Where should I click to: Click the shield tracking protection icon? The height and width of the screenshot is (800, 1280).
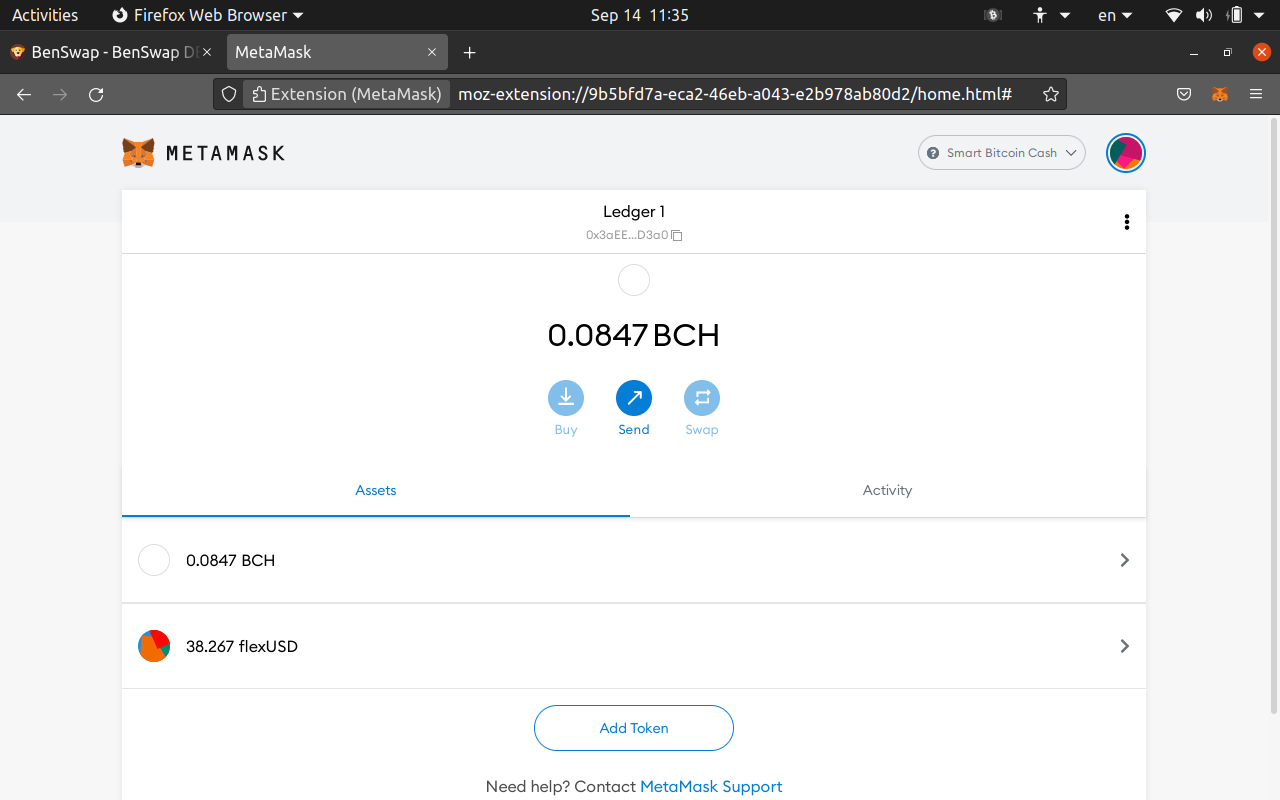click(x=229, y=94)
